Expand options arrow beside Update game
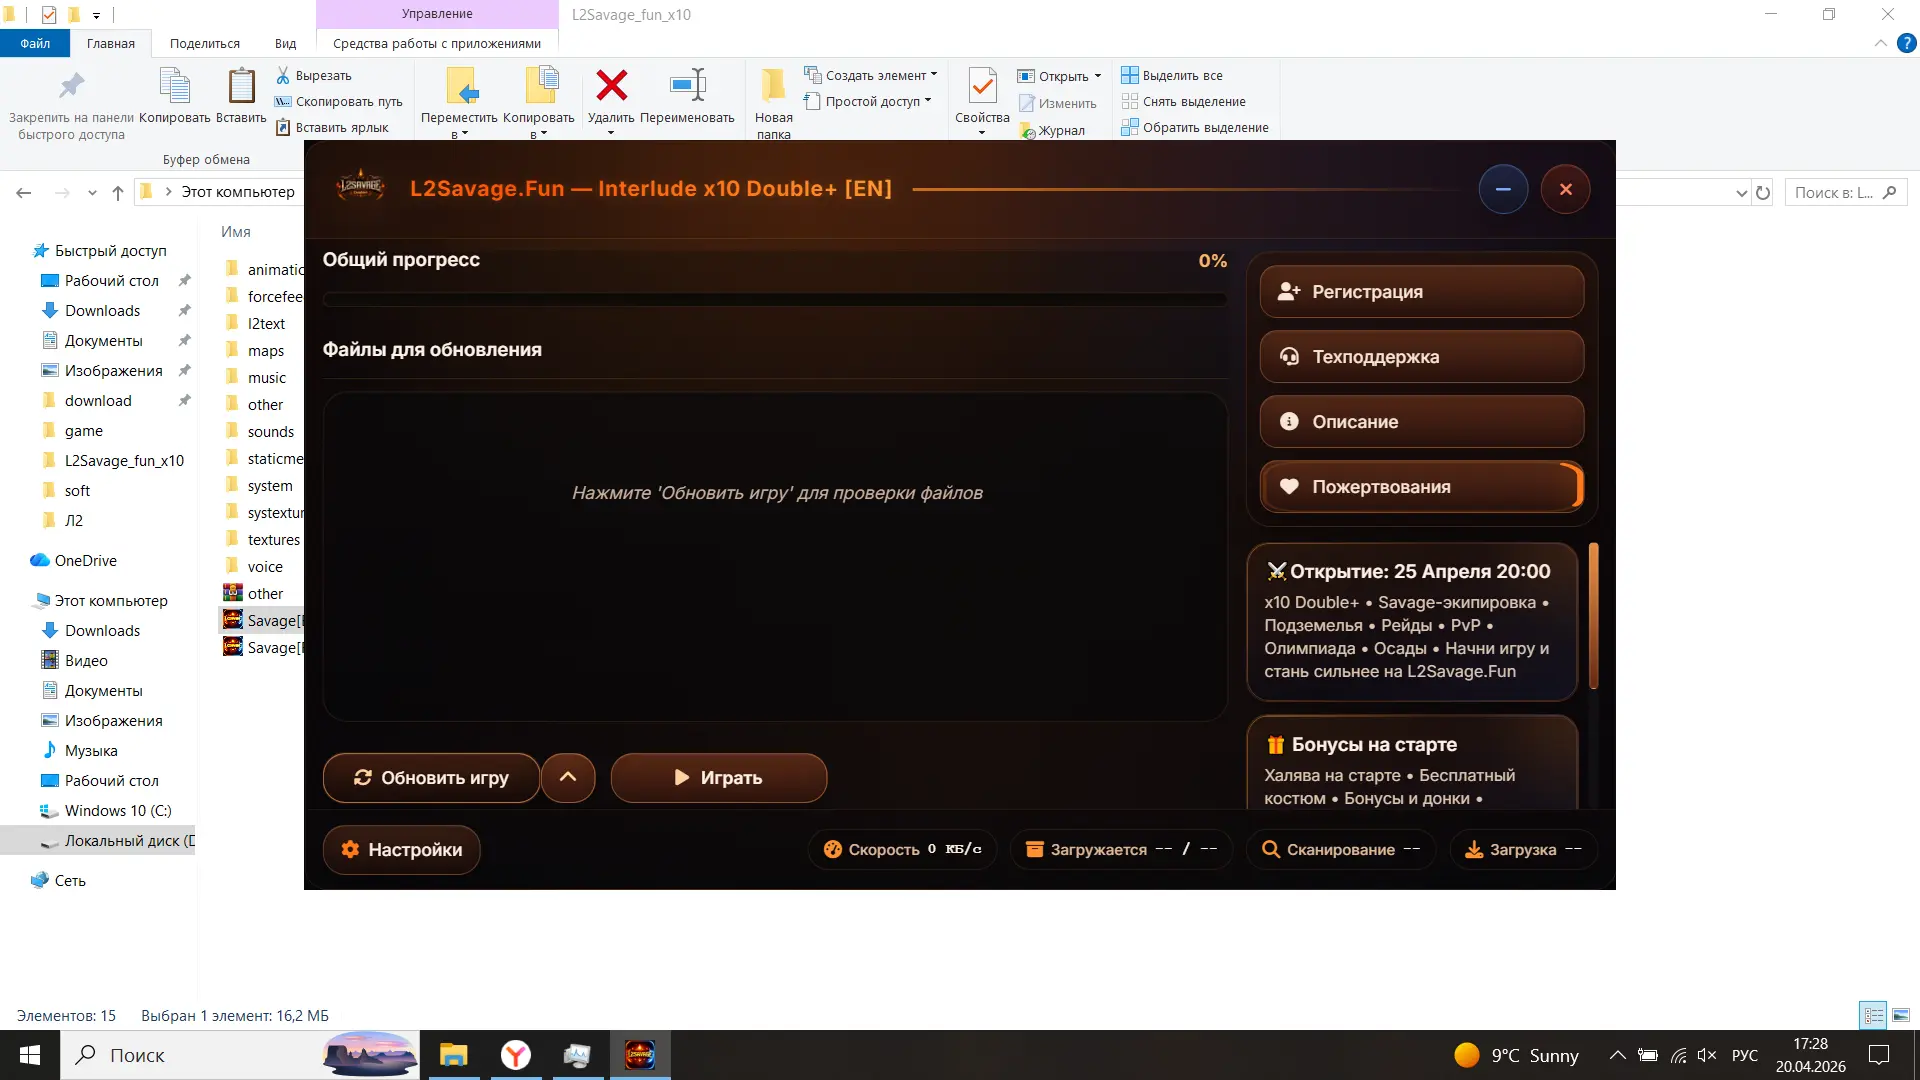This screenshot has height=1080, width=1920. coord(568,777)
